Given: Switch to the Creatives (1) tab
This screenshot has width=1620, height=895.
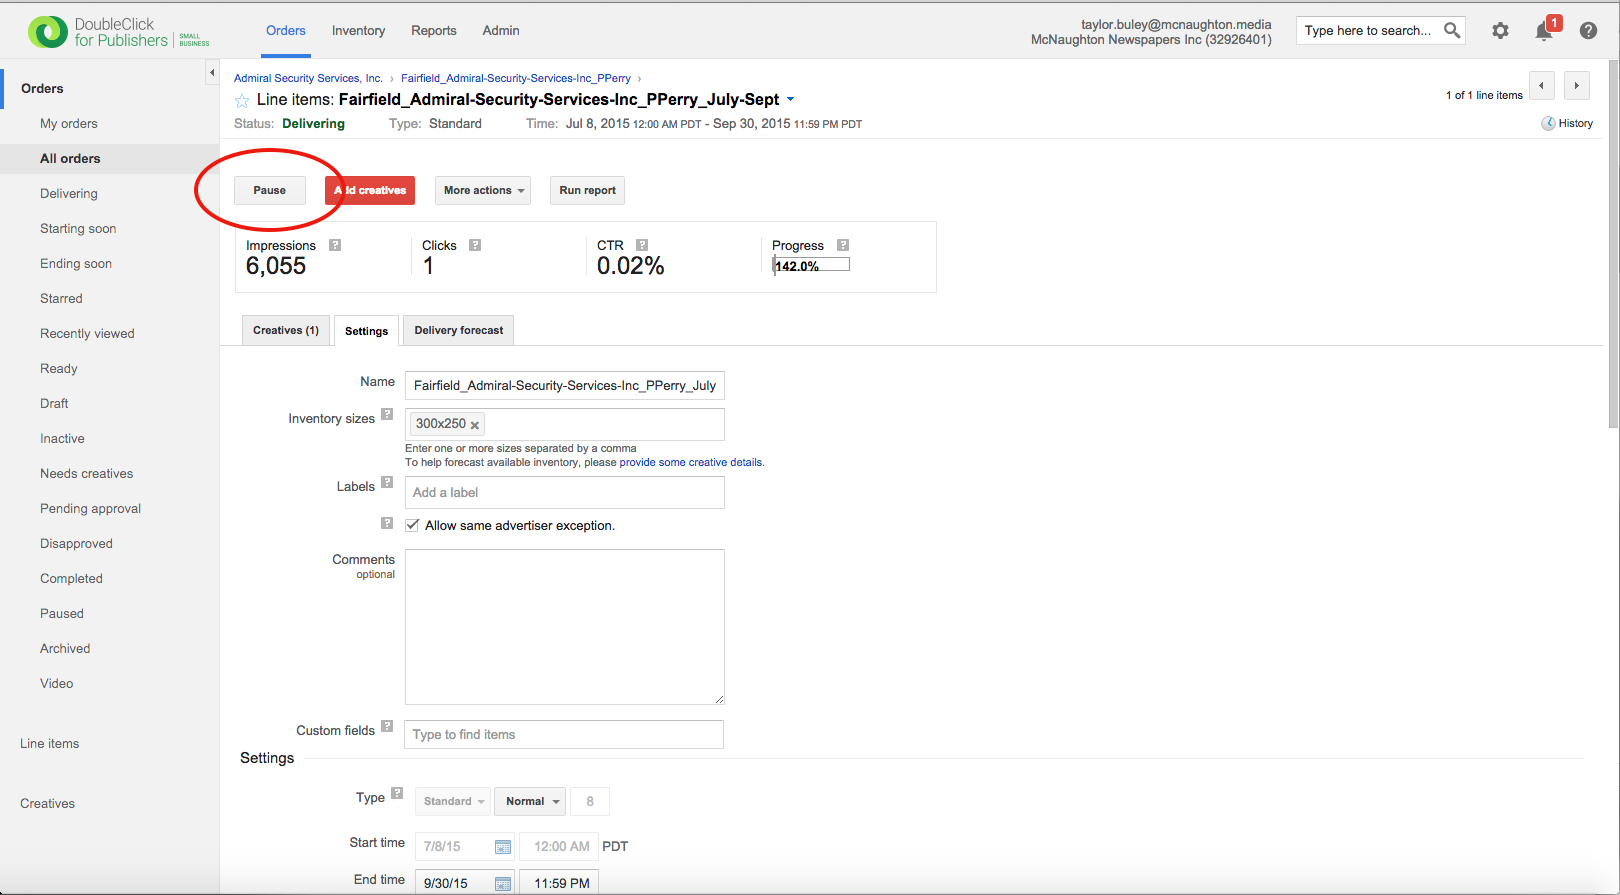Looking at the screenshot, I should [x=286, y=330].
